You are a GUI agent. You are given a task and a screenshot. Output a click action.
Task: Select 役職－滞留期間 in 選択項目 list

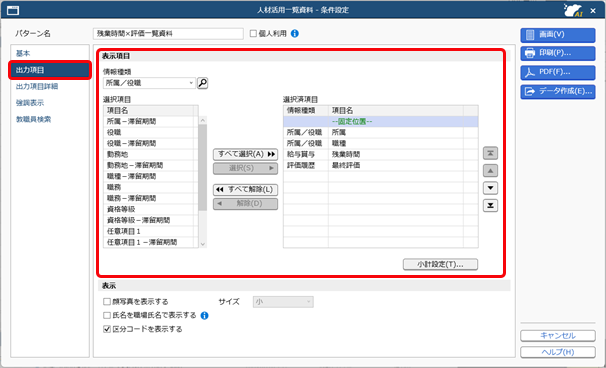151,143
